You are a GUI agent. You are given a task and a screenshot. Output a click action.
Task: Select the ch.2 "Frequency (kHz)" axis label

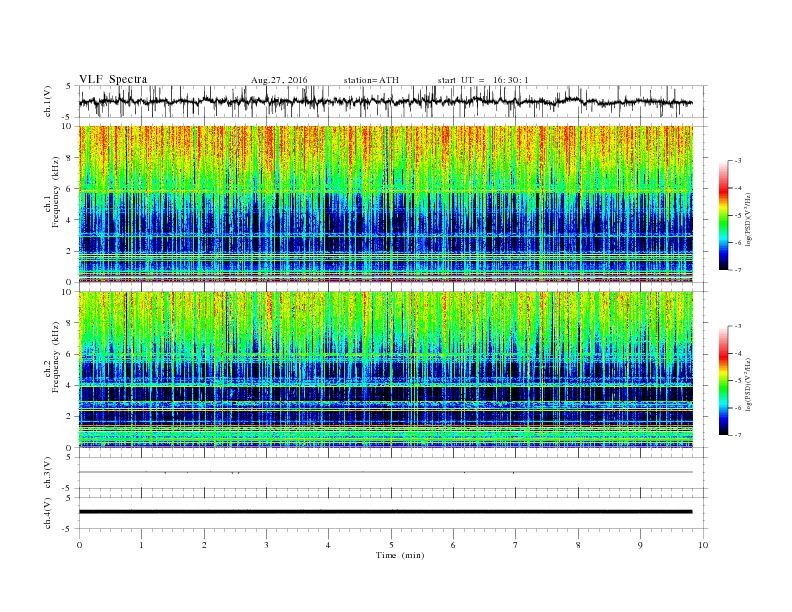pos(55,356)
